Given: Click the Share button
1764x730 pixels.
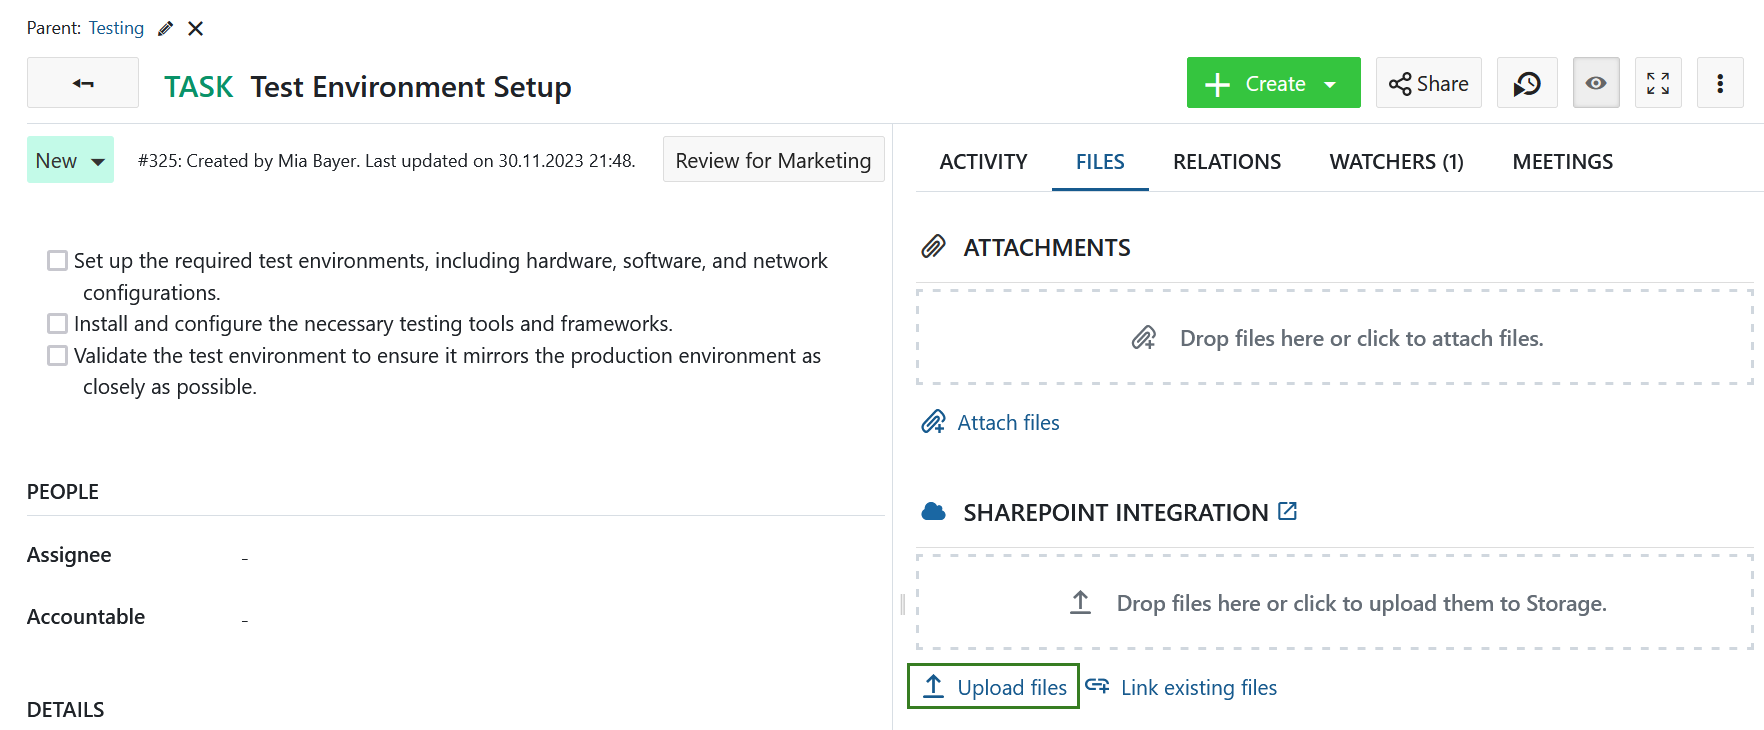Looking at the screenshot, I should pos(1428,83).
